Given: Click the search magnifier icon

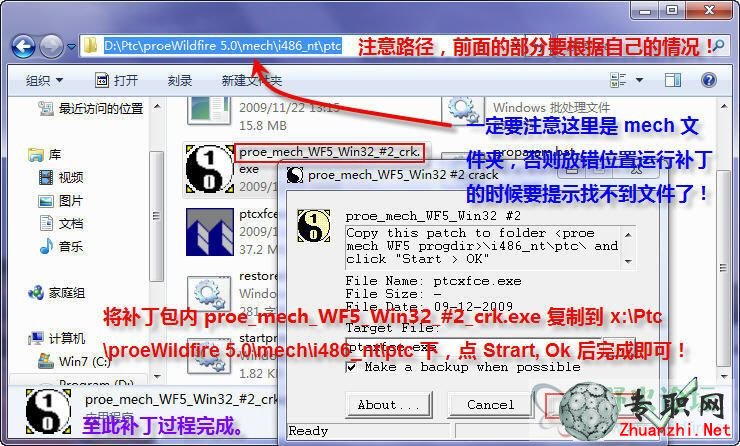Looking at the screenshot, I should pos(718,46).
